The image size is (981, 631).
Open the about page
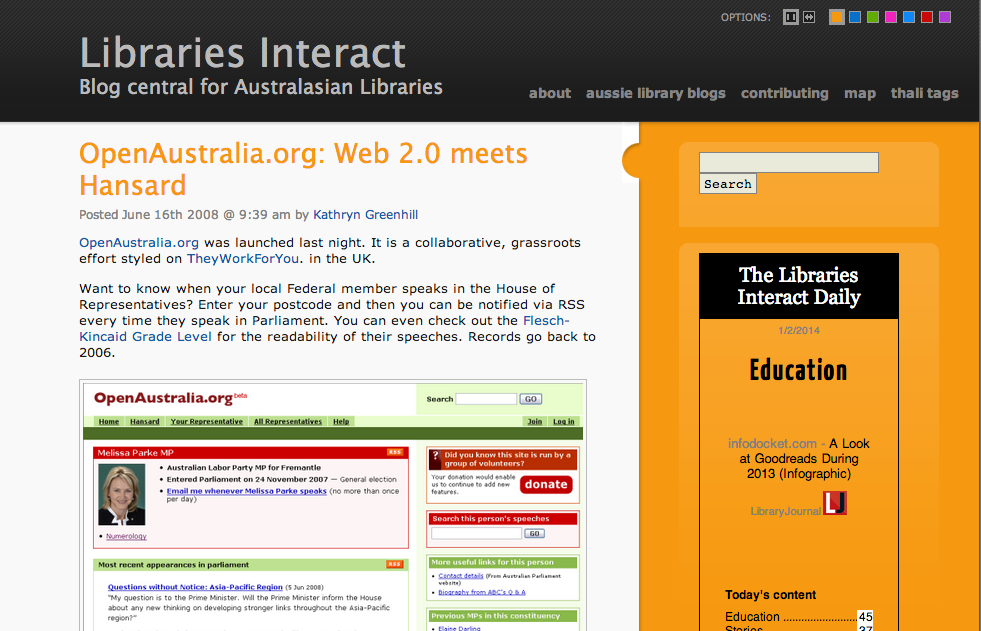[x=550, y=93]
